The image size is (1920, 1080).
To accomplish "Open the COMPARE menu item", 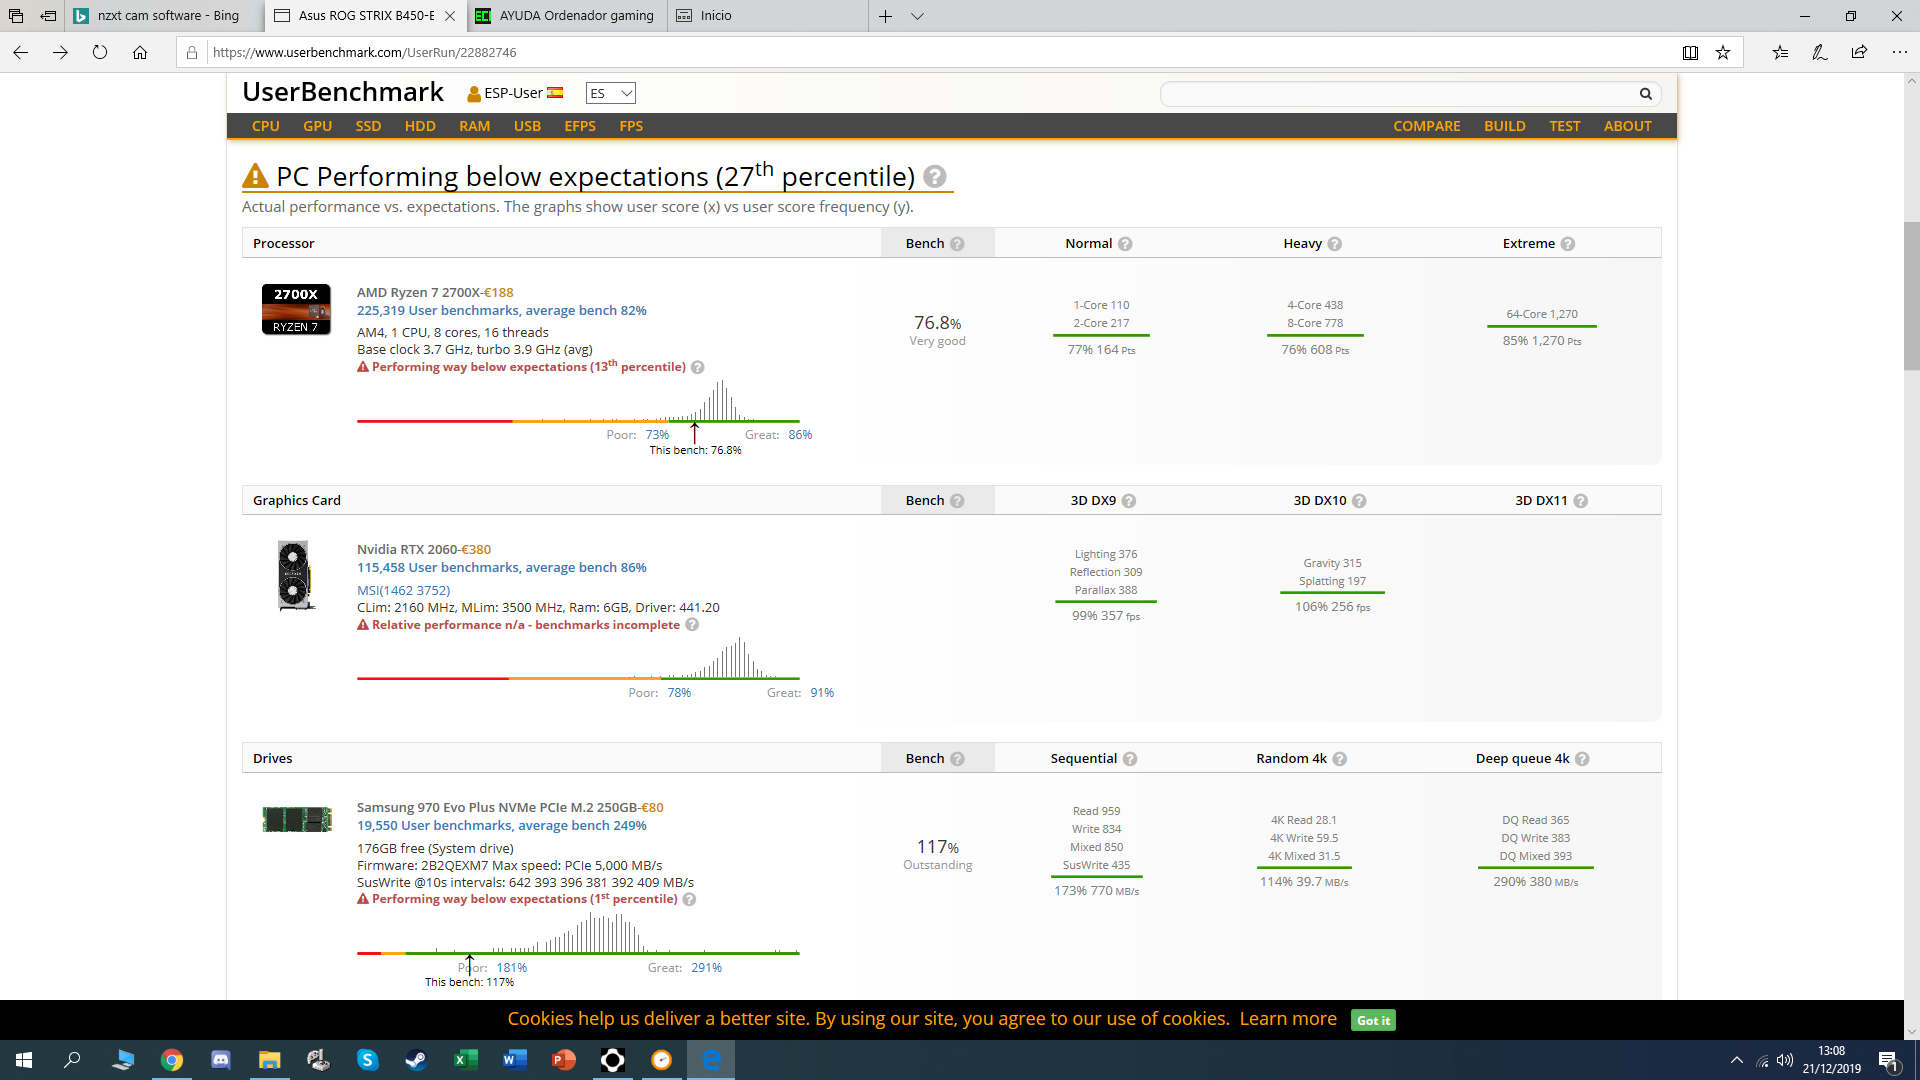I will coord(1427,127).
